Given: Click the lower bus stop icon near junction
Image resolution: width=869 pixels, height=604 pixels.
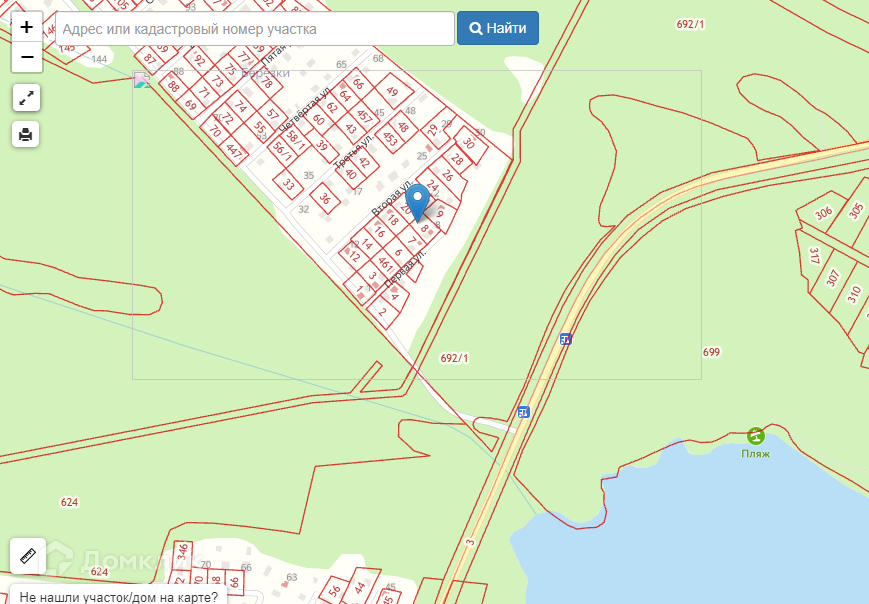Looking at the screenshot, I should click(523, 412).
